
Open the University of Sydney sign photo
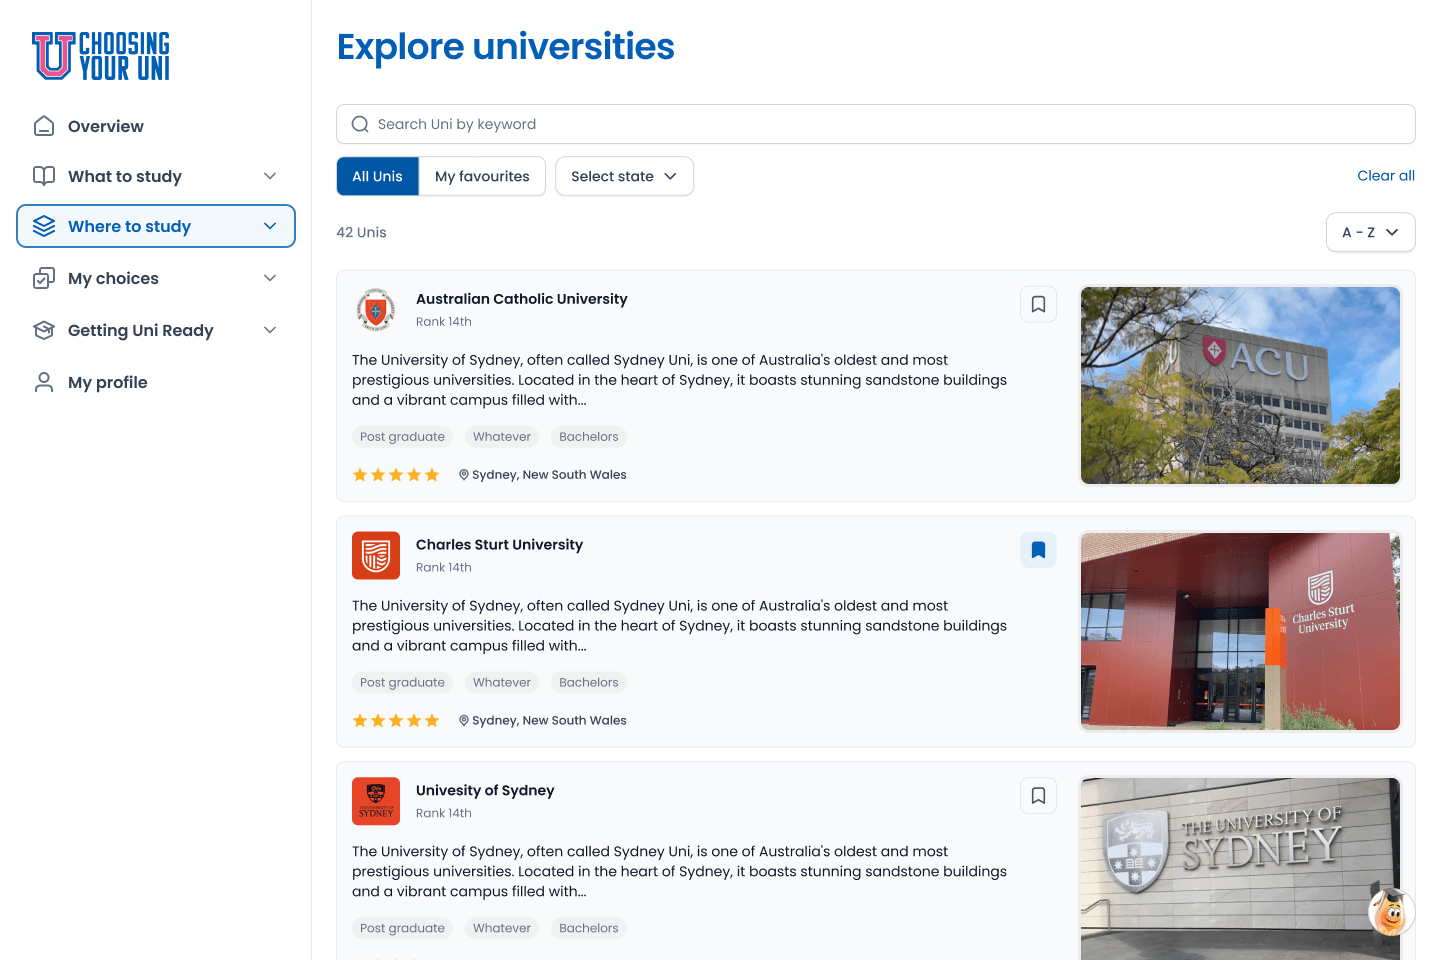1240,869
